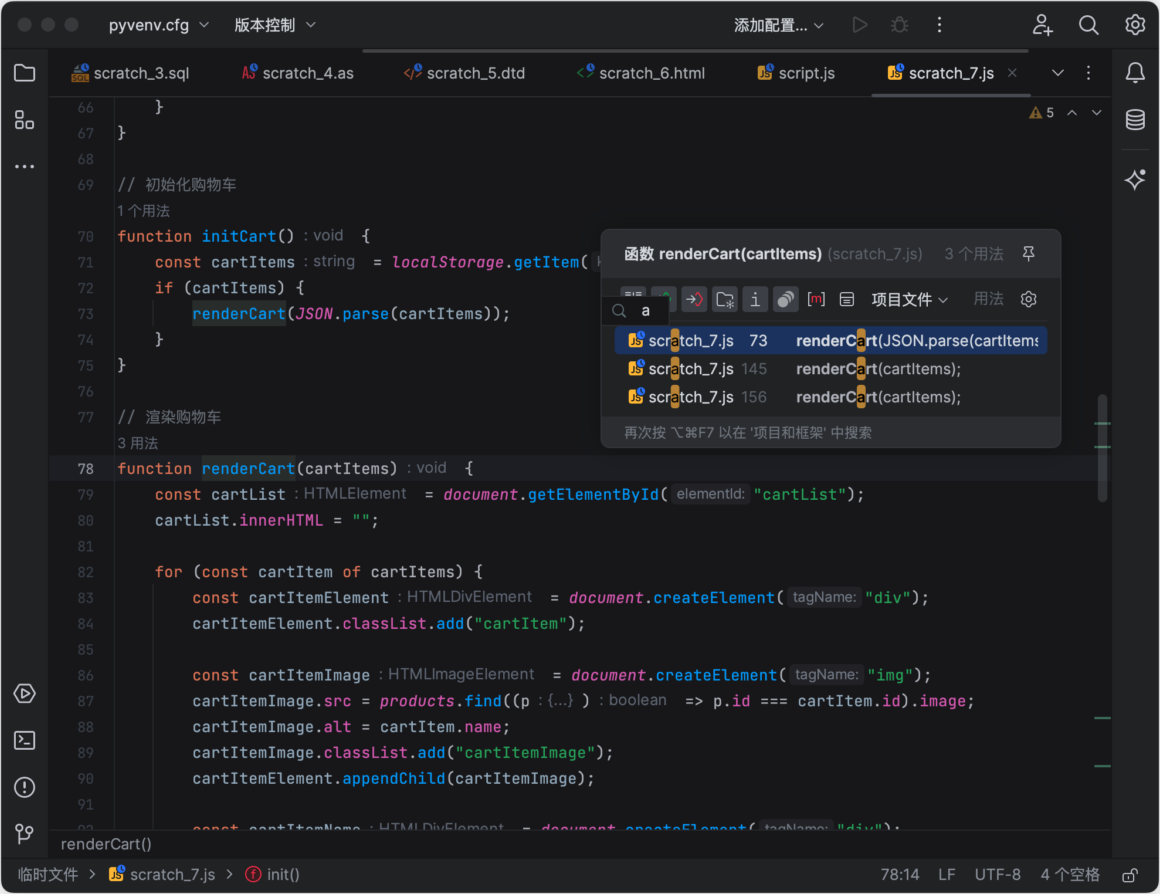
Task: Click the editor vertical scrollbar thumb
Action: tap(1102, 448)
